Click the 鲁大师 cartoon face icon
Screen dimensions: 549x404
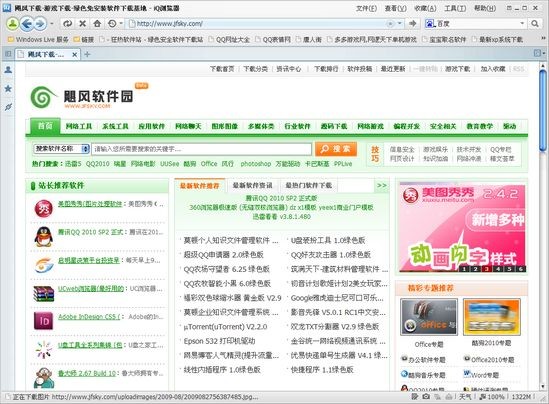click(x=44, y=378)
